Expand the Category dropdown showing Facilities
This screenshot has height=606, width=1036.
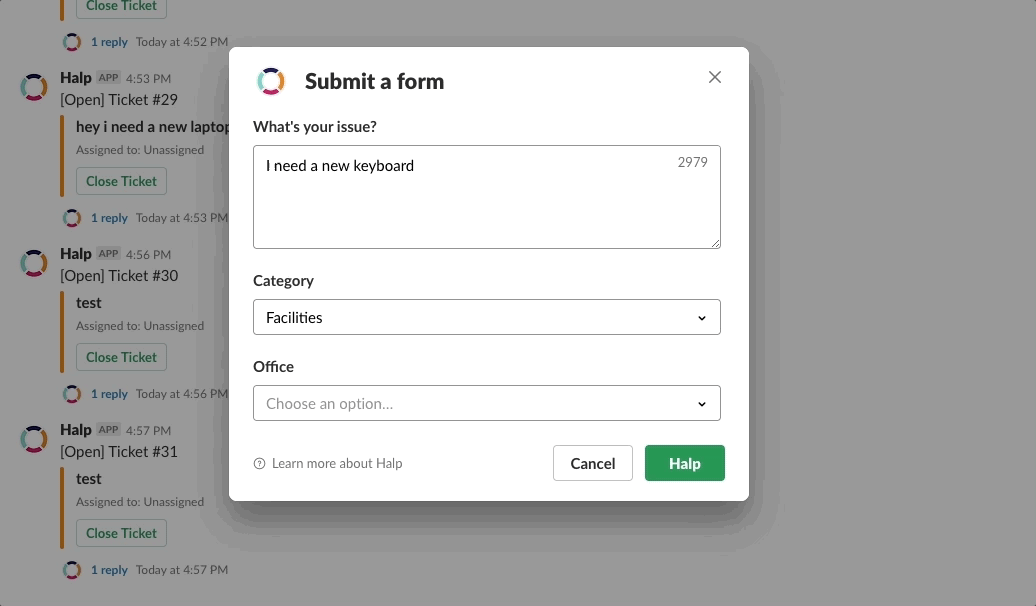pos(487,317)
